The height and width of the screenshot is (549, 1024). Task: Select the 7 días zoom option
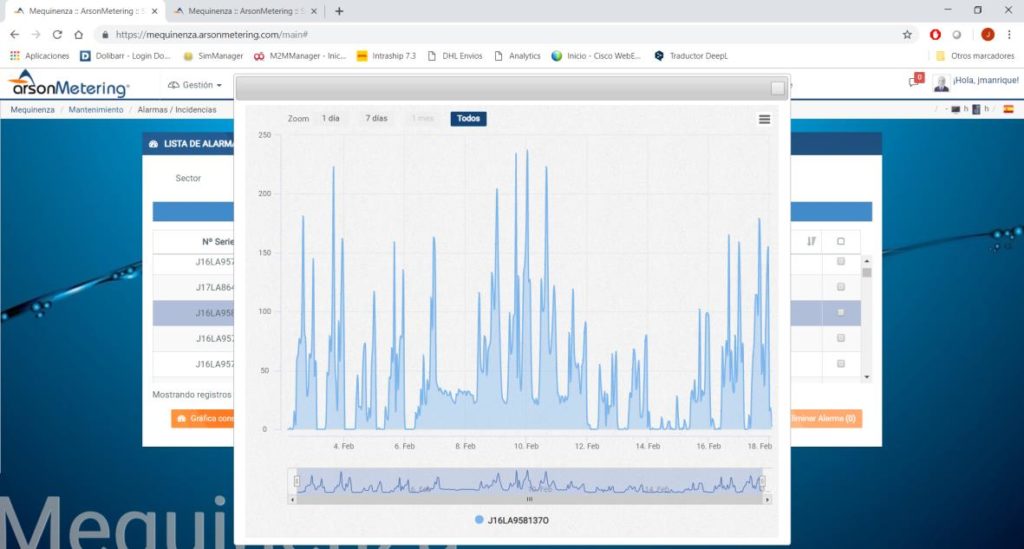tap(376, 118)
